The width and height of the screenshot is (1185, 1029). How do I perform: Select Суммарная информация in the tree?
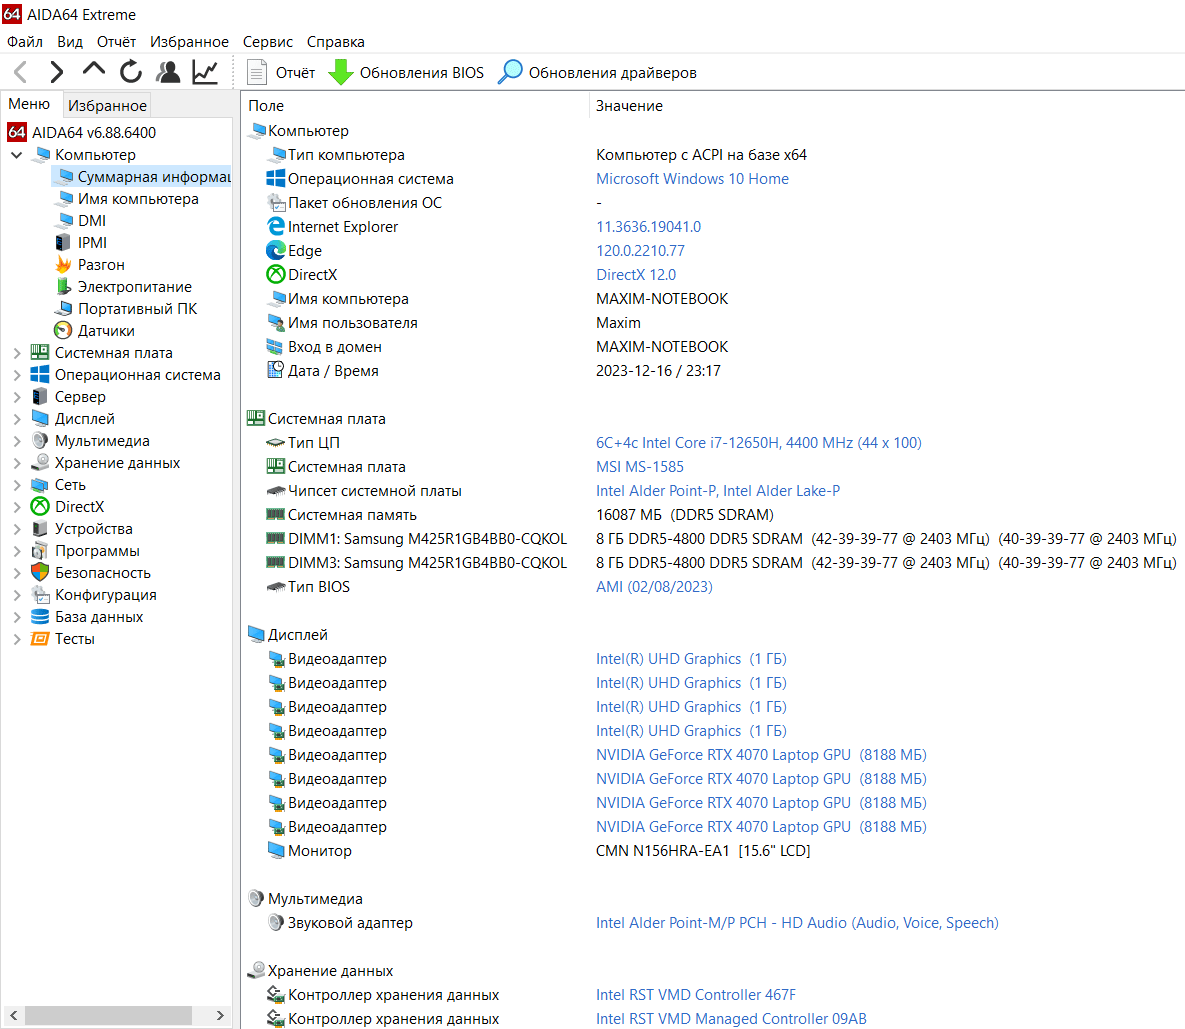tap(141, 176)
